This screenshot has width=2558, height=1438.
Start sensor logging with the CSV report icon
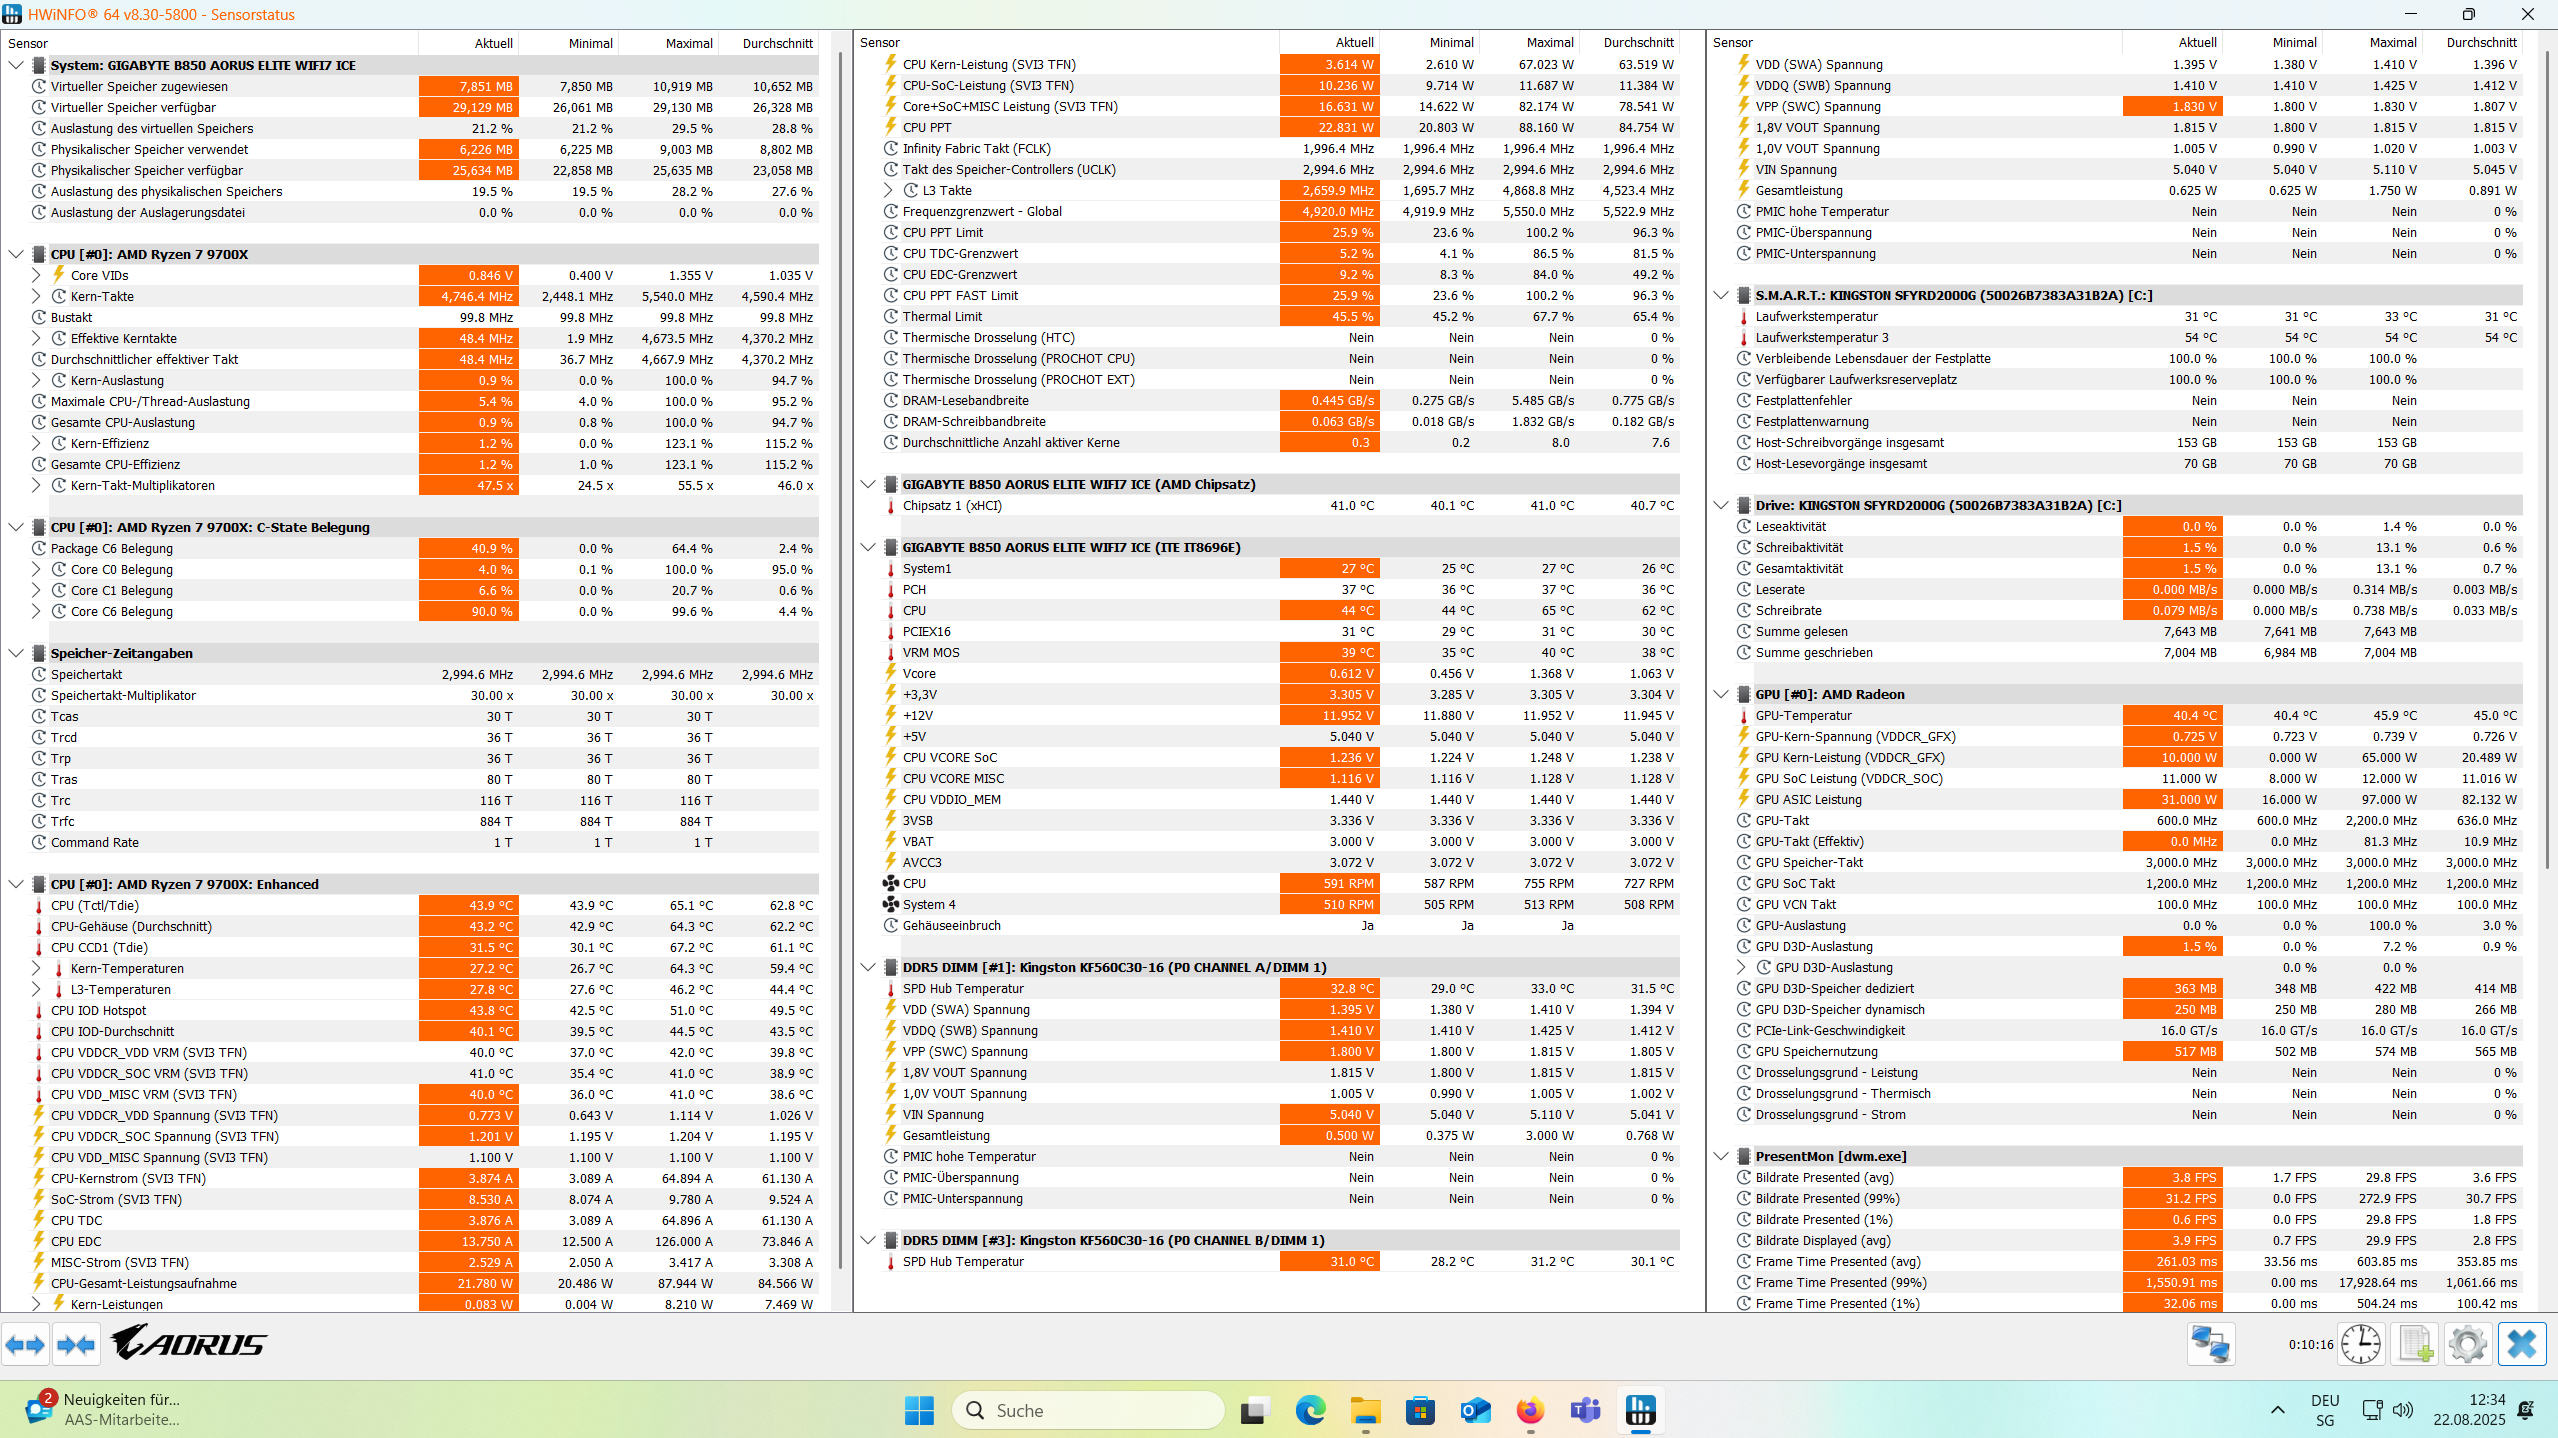2415,1344
